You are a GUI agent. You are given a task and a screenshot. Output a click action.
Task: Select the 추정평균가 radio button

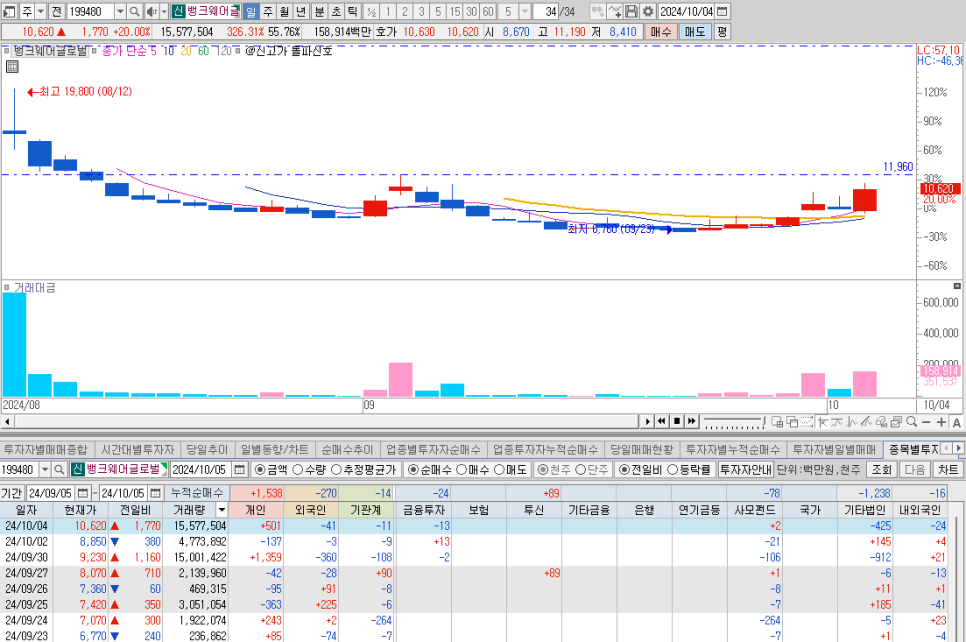pos(336,469)
